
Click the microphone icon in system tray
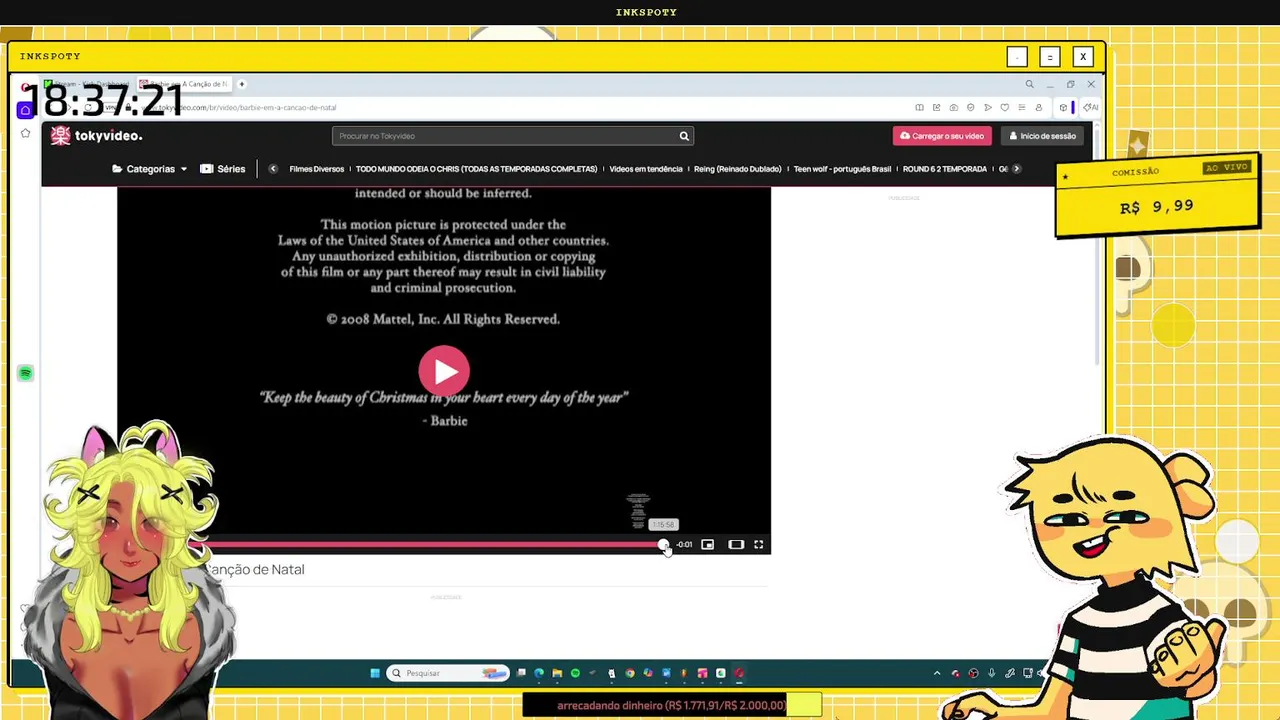click(992, 673)
